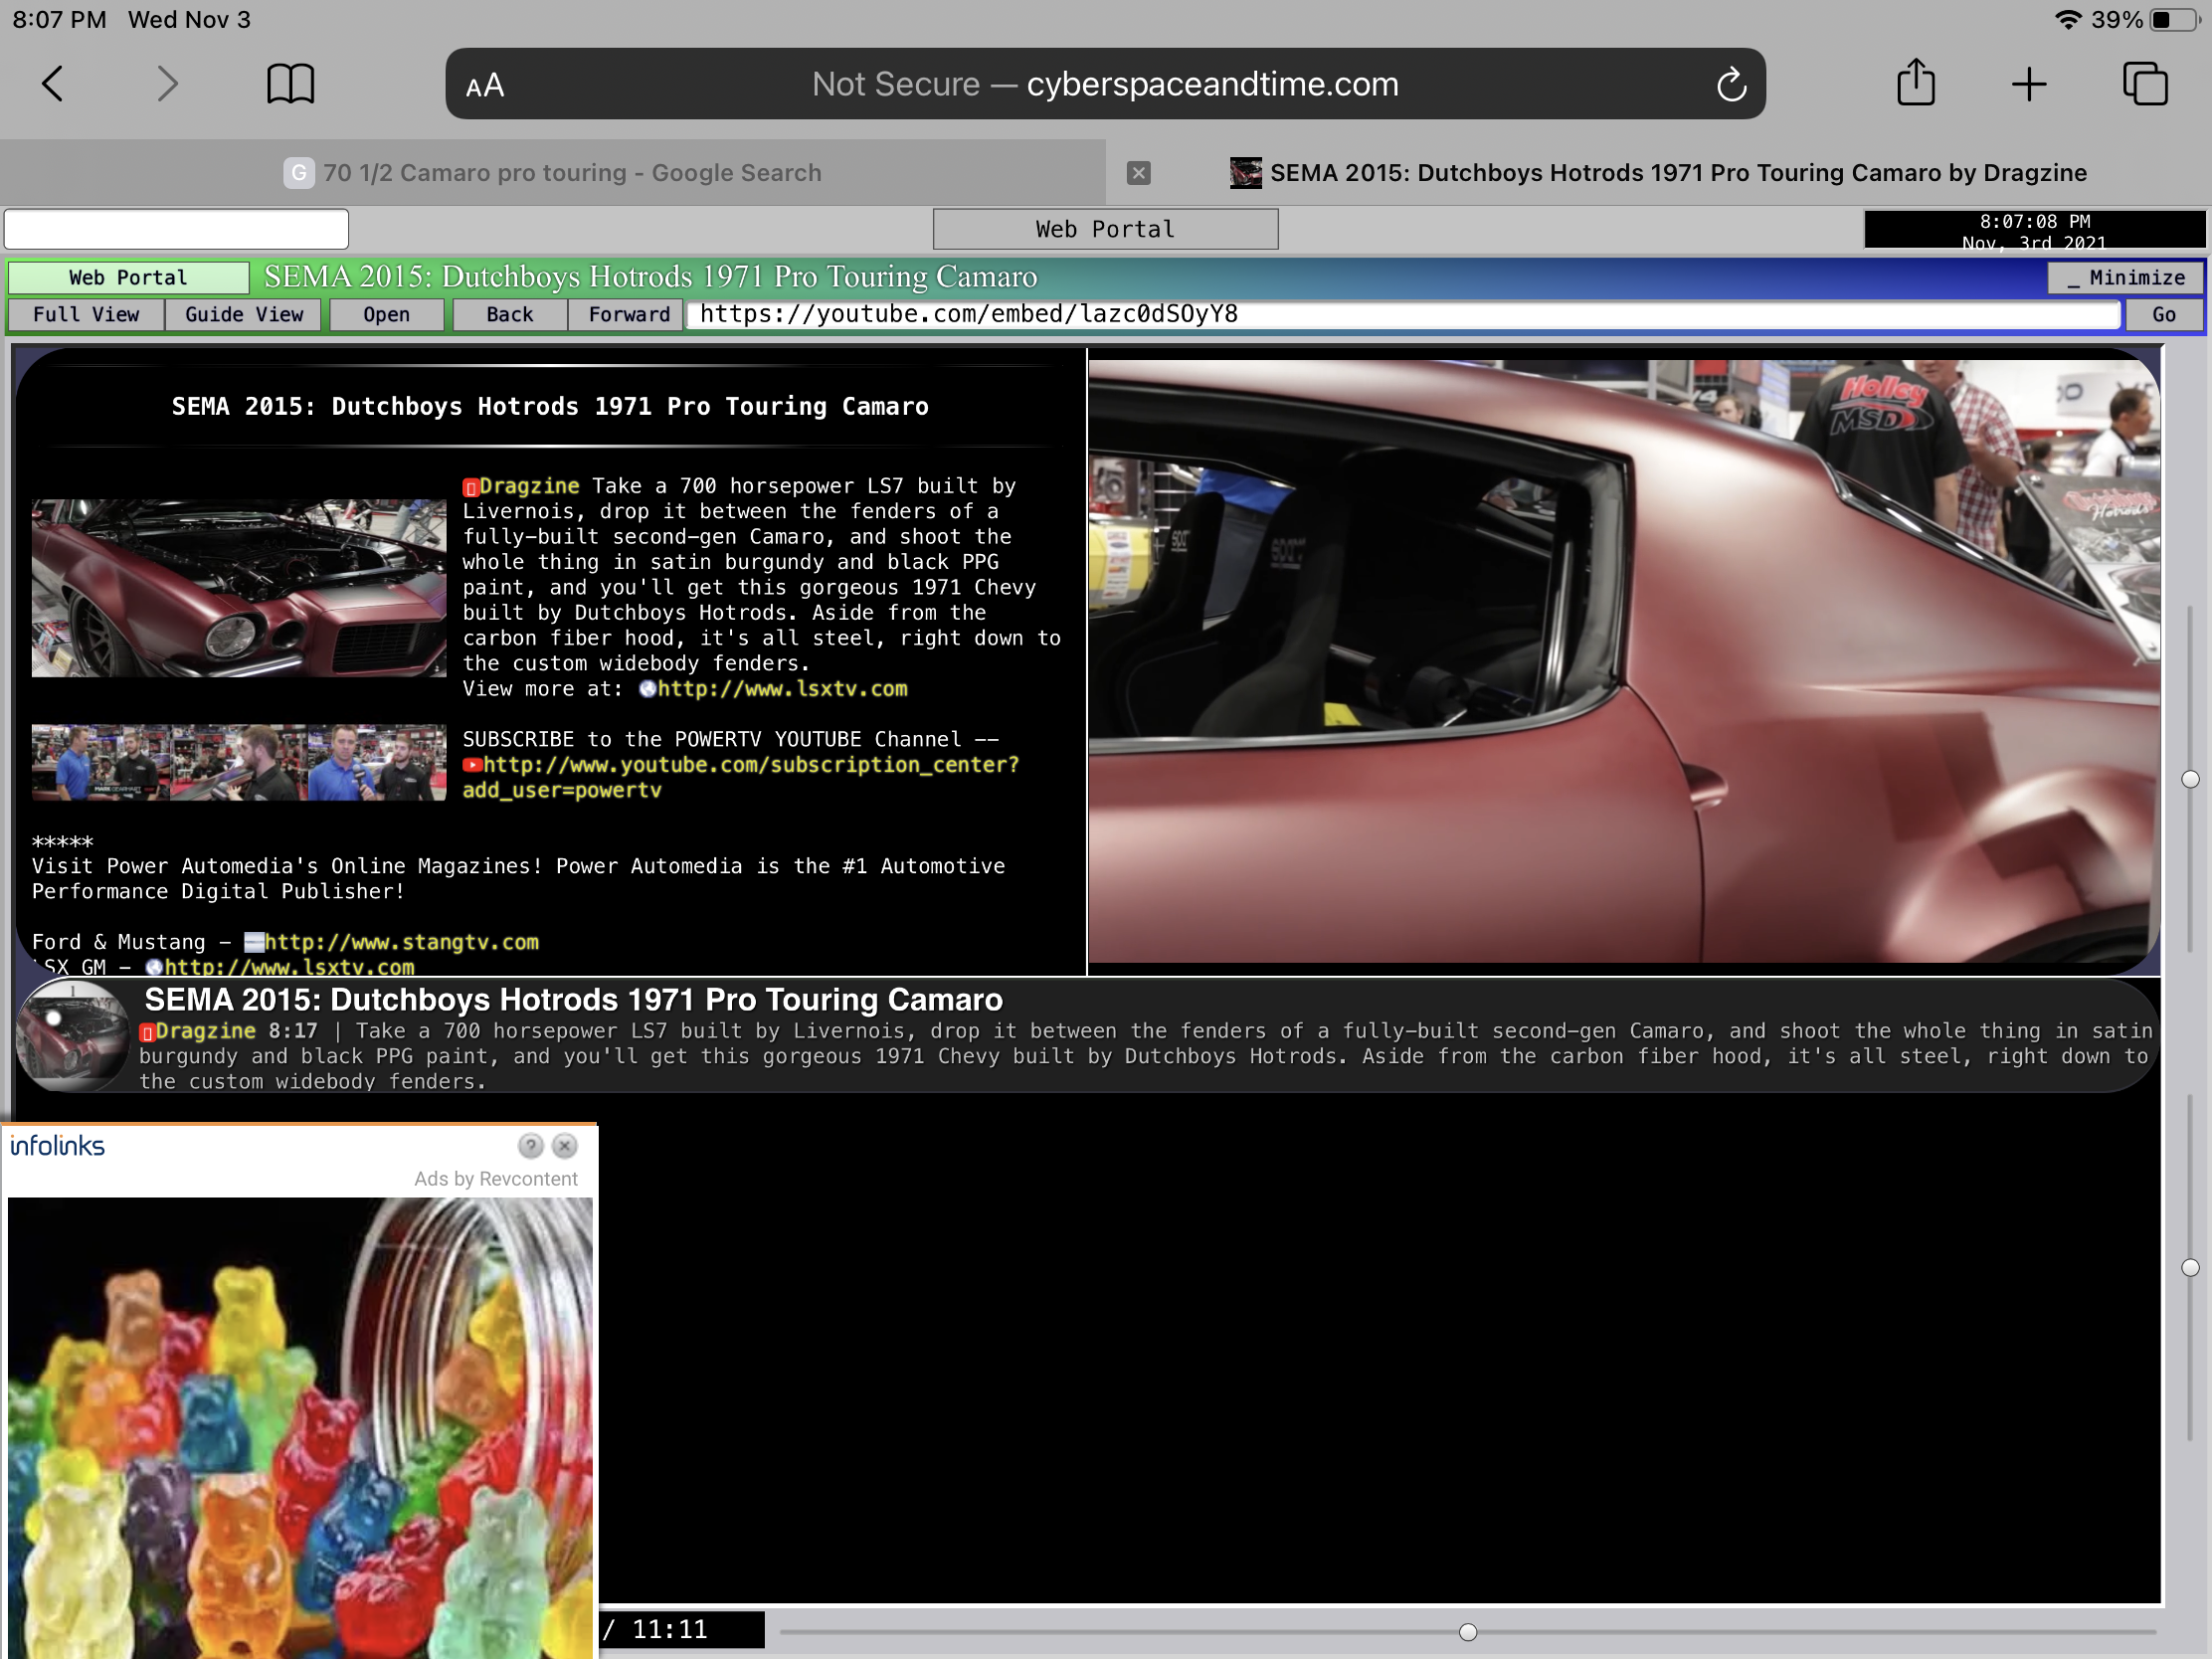
Task: Click the Open button
Action: (x=387, y=315)
